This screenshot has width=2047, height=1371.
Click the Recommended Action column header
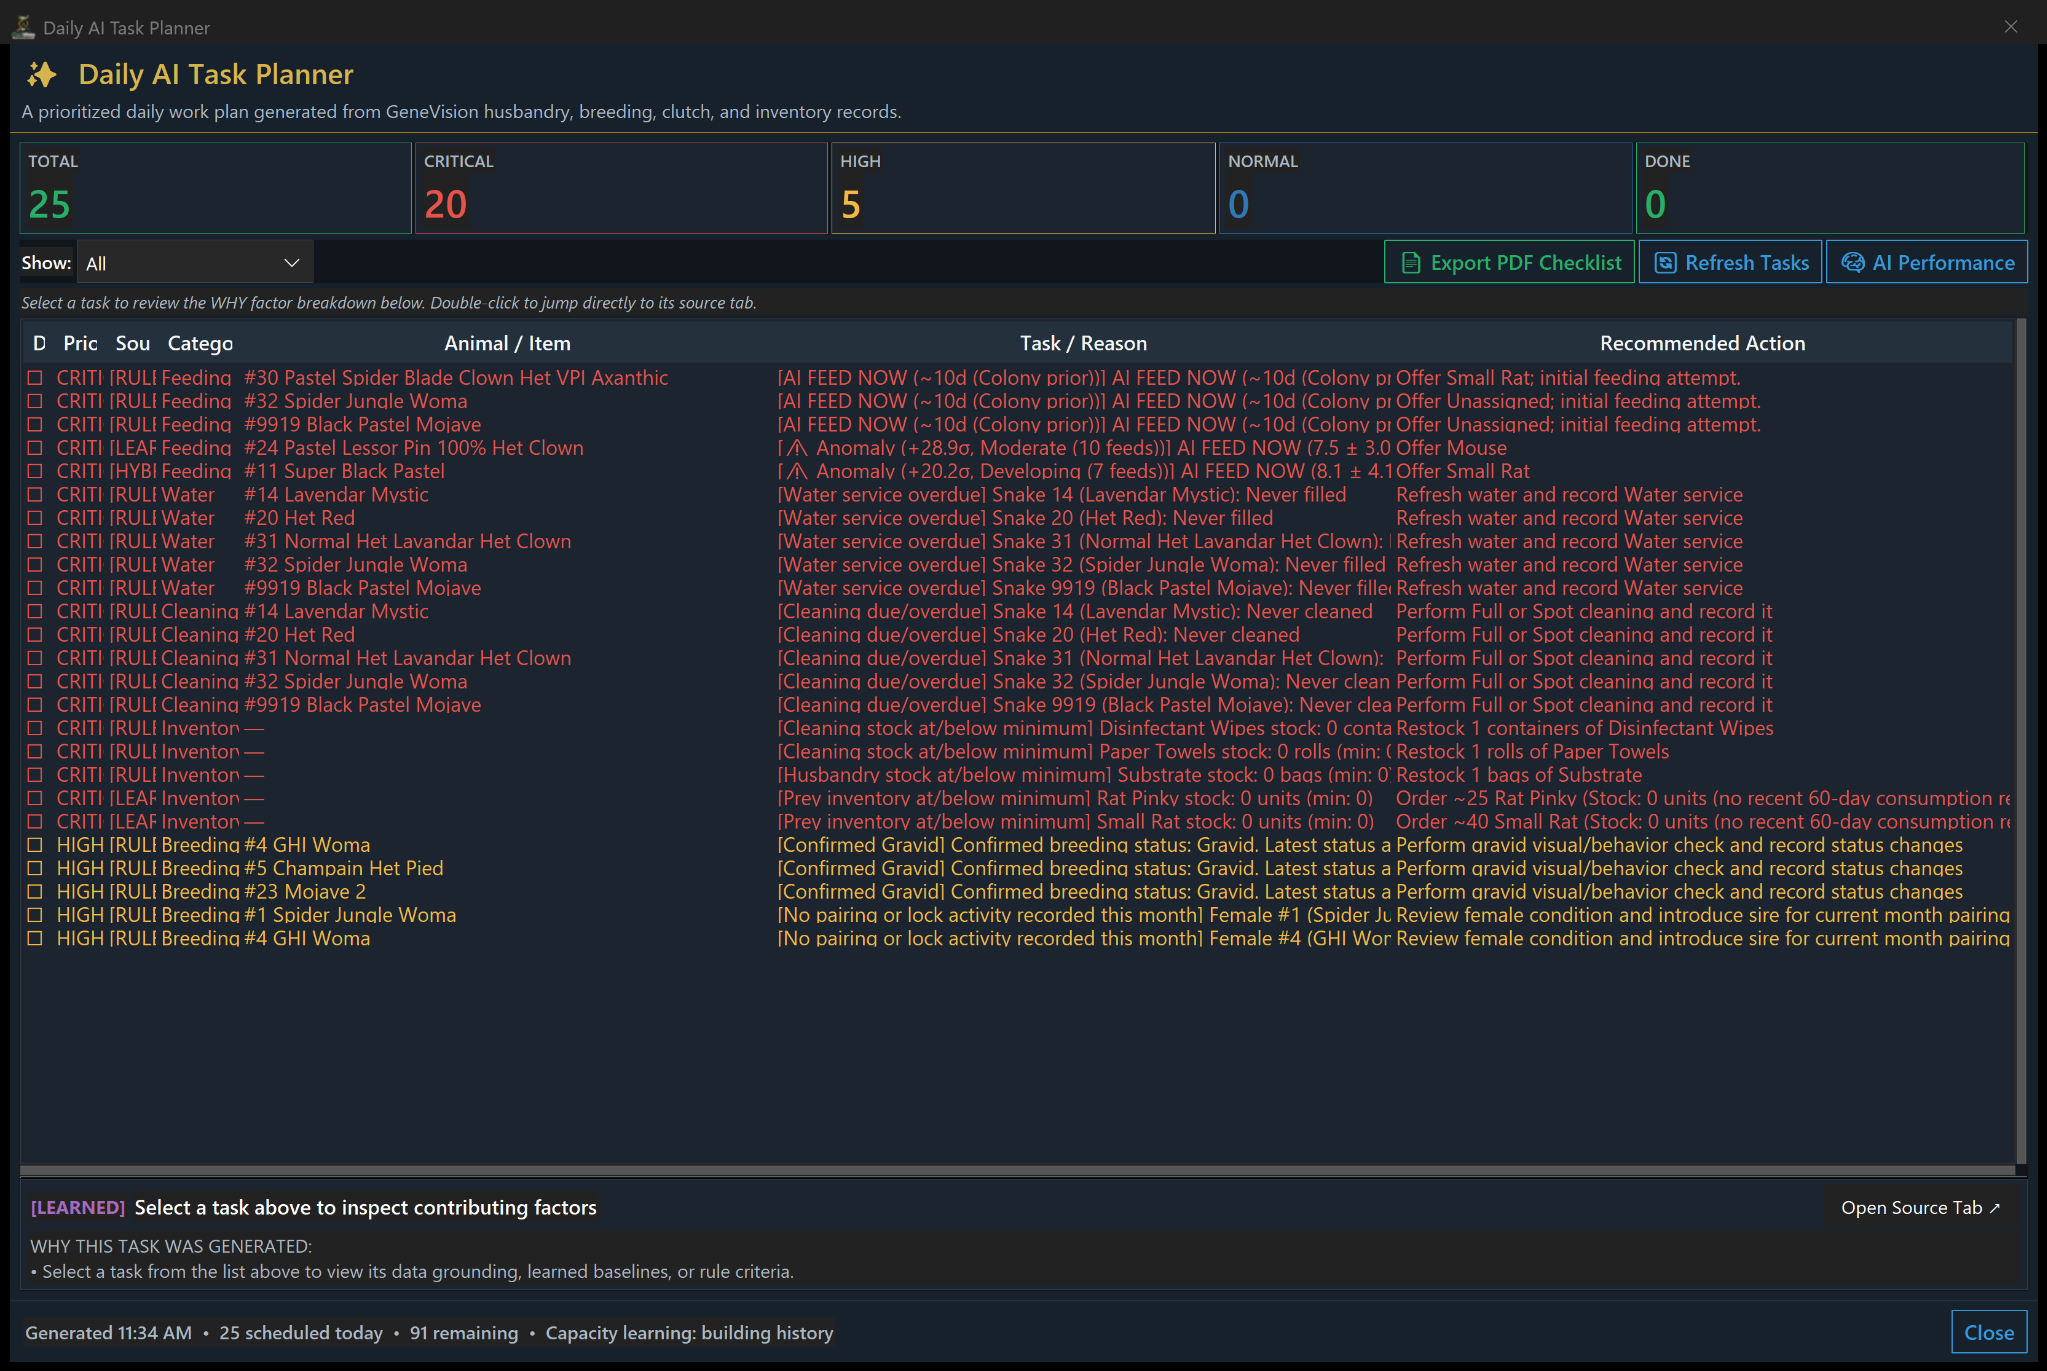[1702, 343]
